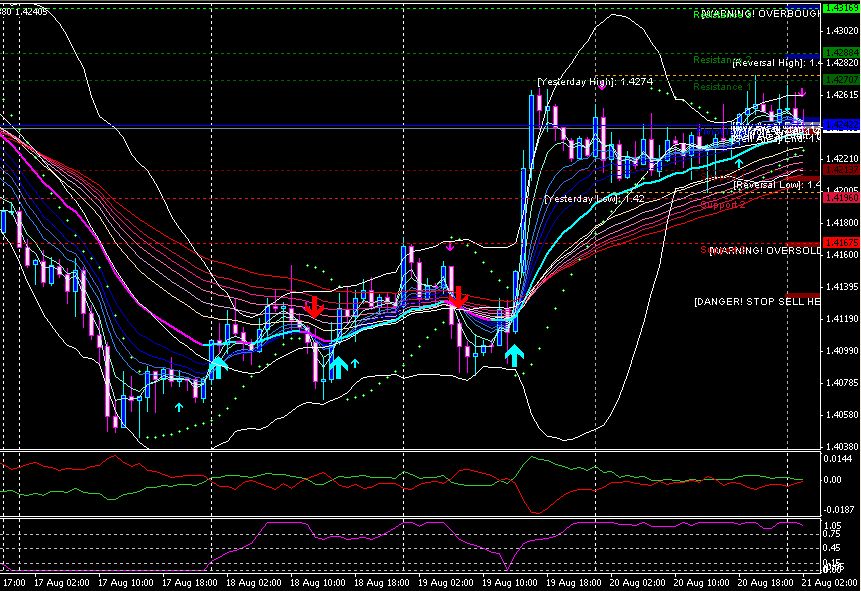Select the Yesterday Low 1.42 label

click(594, 198)
